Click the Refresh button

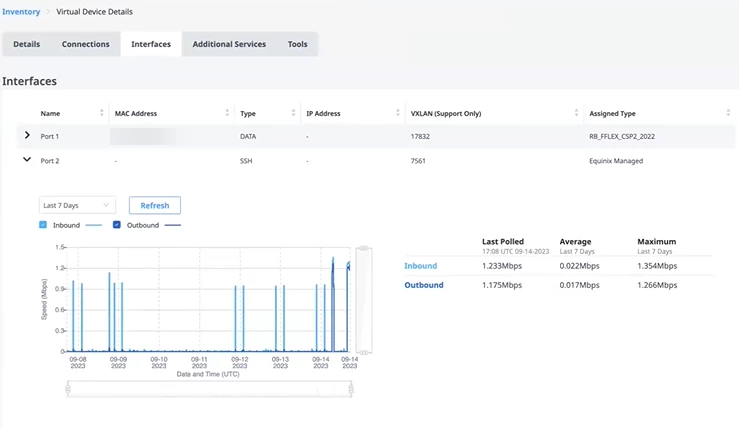tap(155, 206)
